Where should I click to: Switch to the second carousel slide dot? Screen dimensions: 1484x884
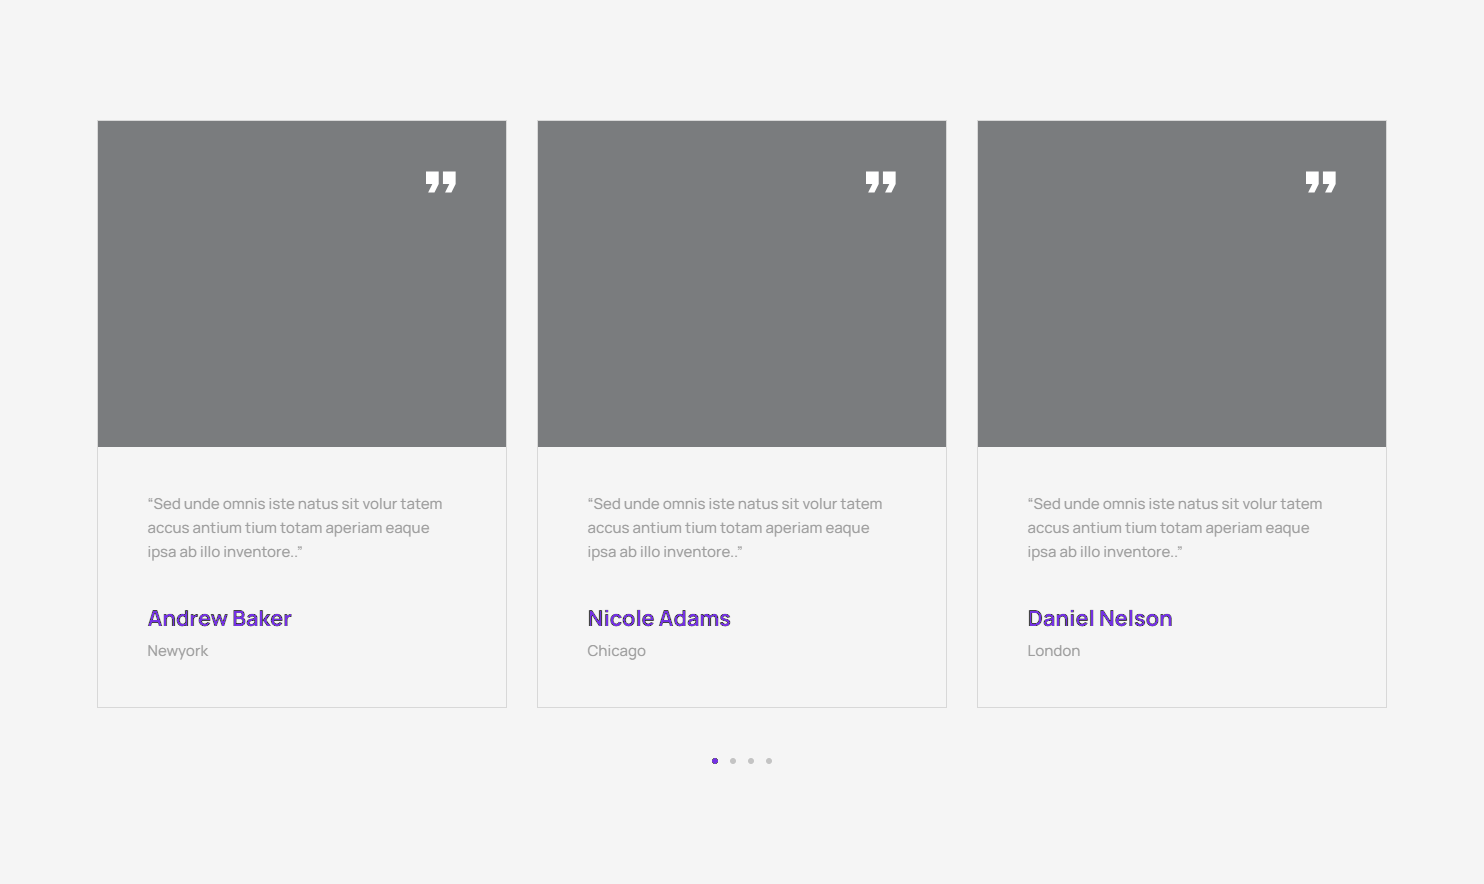click(733, 761)
